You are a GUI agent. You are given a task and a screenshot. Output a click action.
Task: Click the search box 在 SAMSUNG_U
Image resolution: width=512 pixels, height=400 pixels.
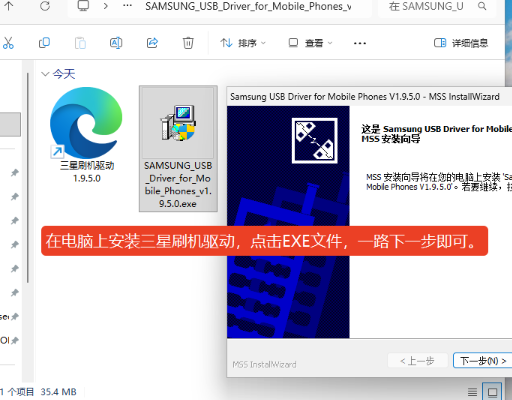tap(437, 6)
